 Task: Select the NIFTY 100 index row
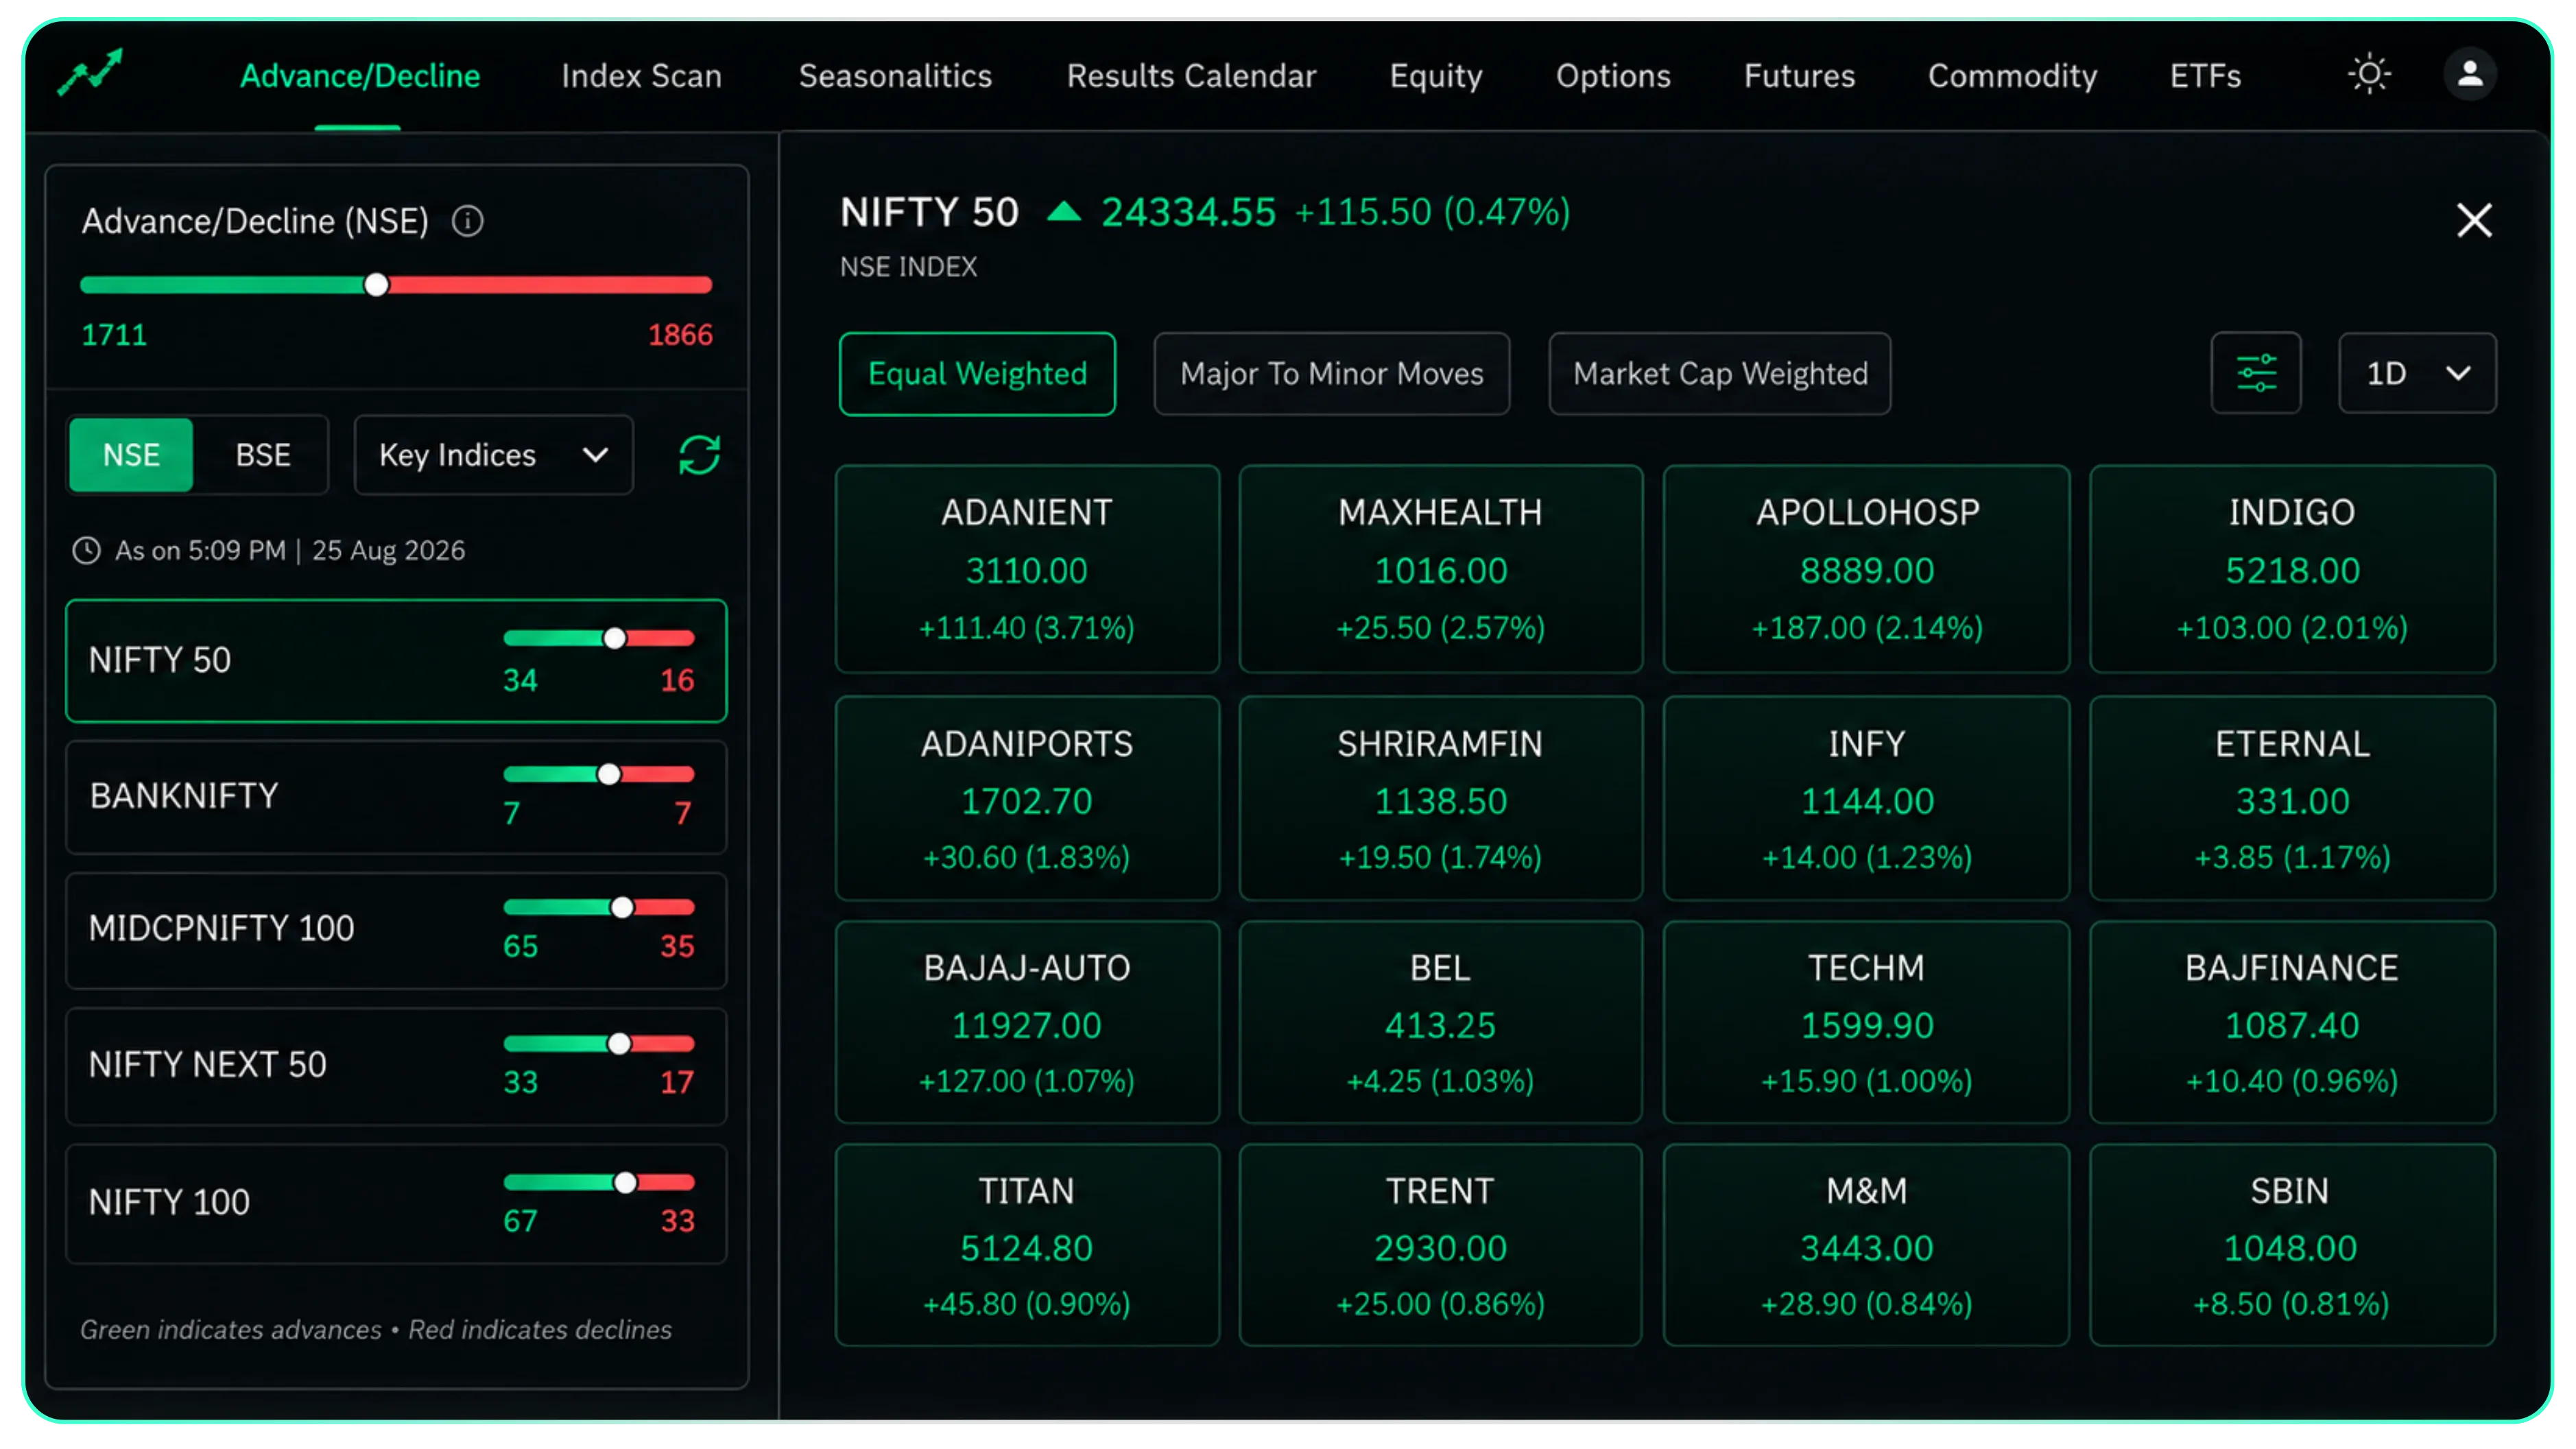396,1203
